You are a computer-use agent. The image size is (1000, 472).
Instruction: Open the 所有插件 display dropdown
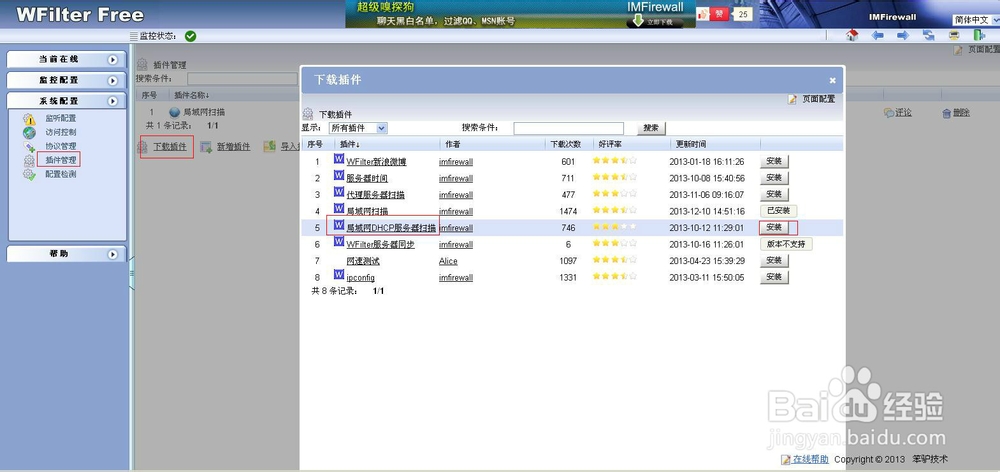point(358,128)
